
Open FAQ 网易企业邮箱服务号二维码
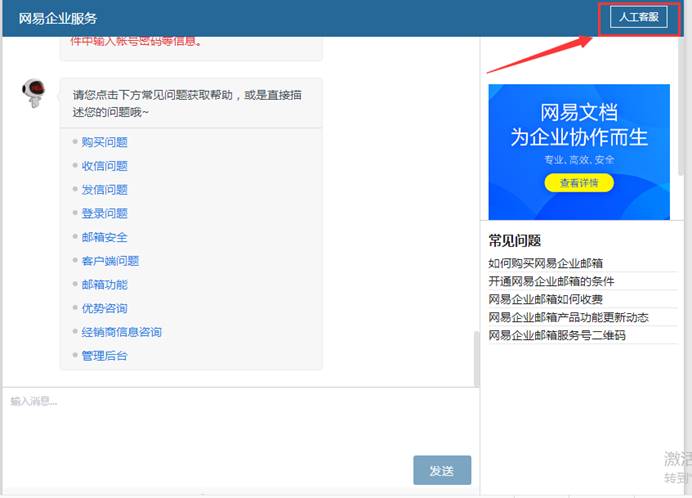coord(557,335)
